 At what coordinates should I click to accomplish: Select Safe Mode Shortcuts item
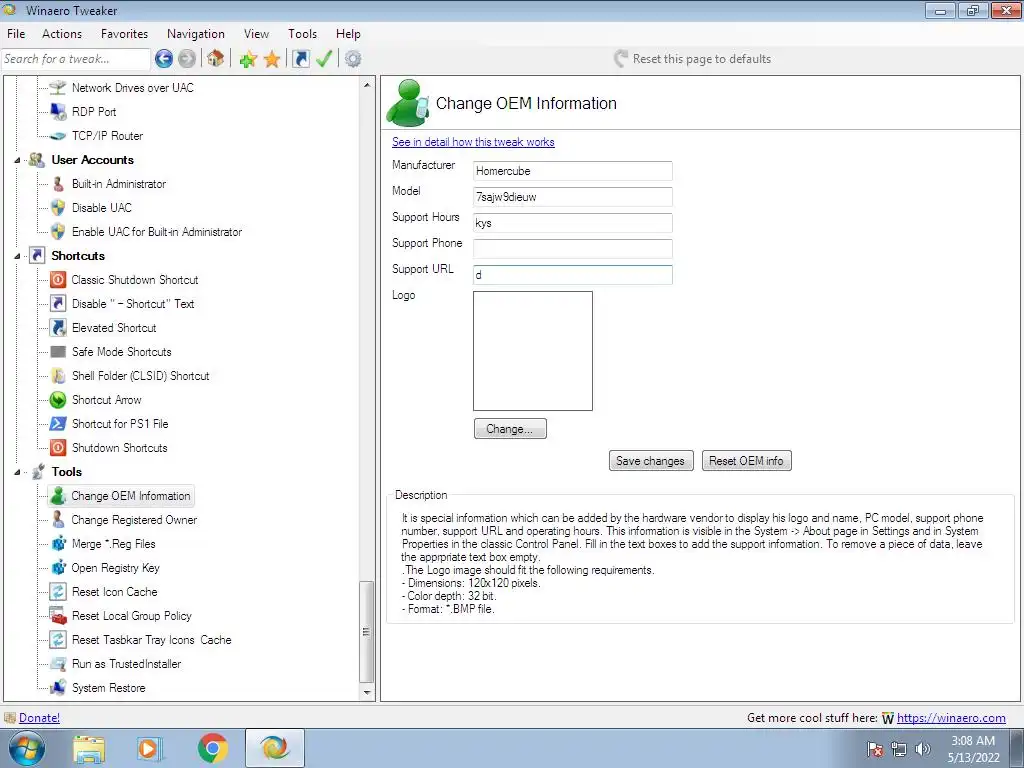(x=121, y=352)
